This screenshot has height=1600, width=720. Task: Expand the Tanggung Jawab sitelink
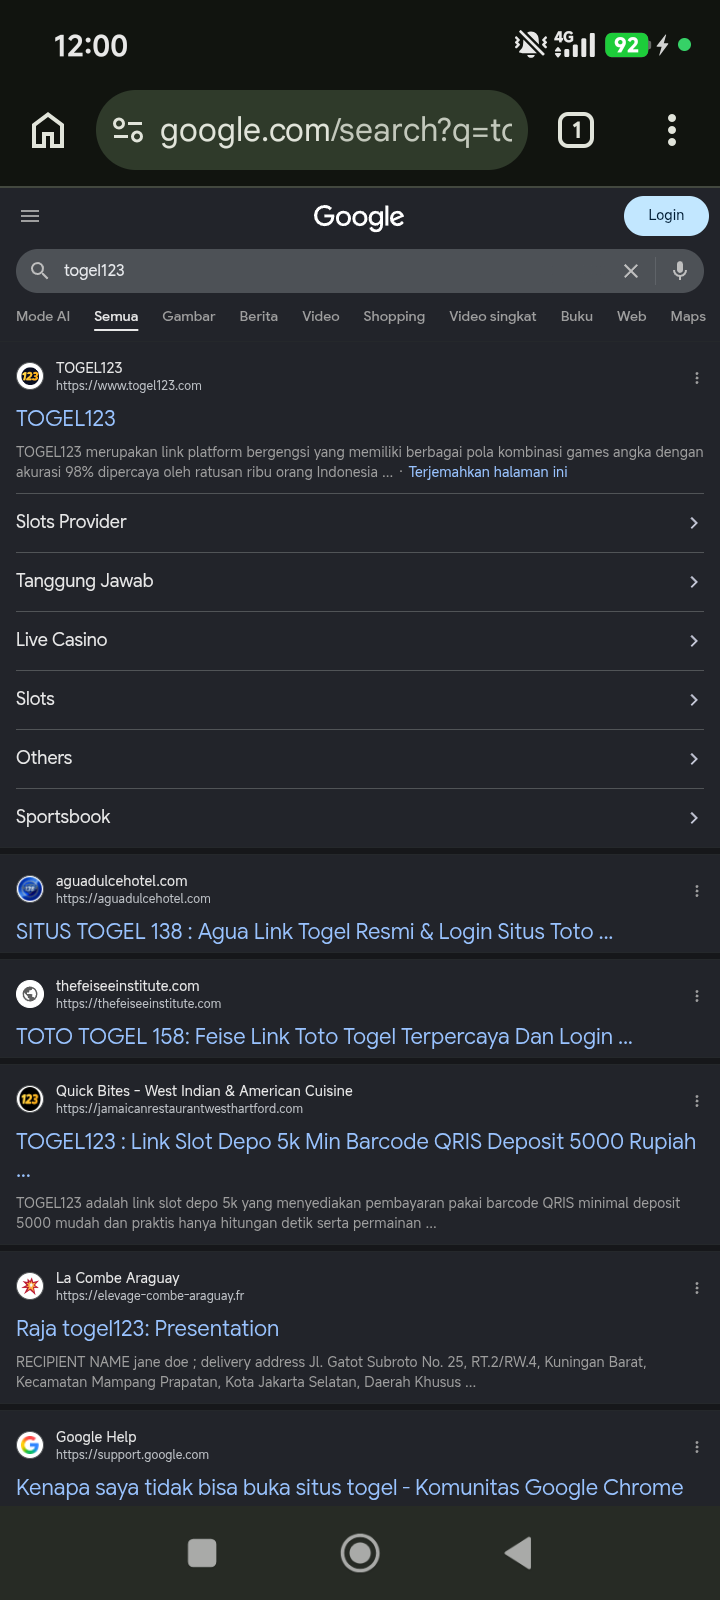click(x=360, y=582)
